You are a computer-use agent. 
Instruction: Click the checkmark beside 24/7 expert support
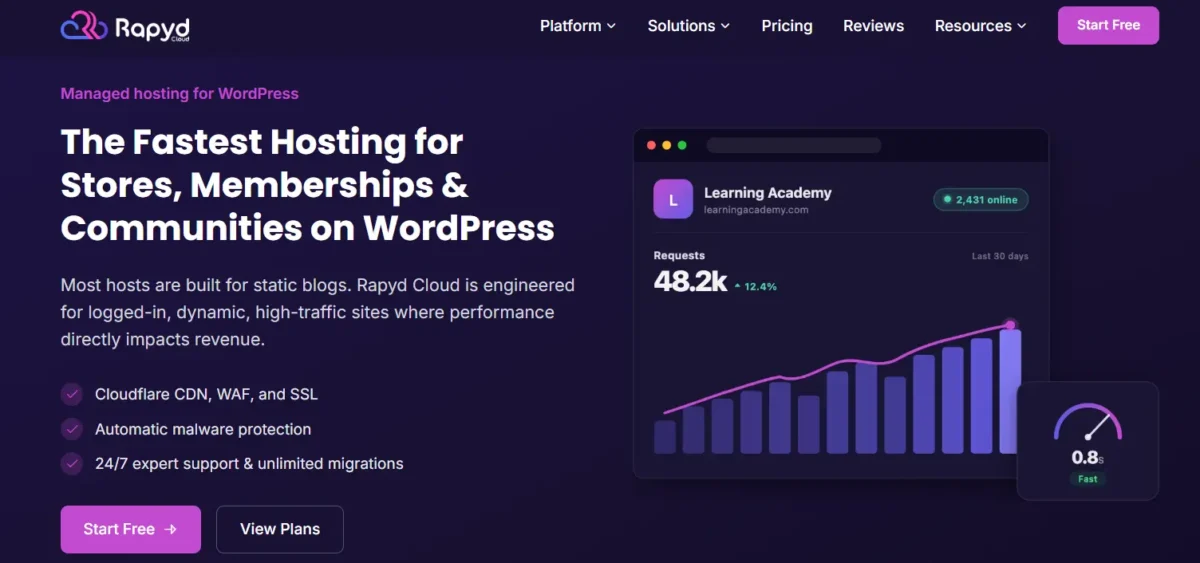click(x=72, y=464)
